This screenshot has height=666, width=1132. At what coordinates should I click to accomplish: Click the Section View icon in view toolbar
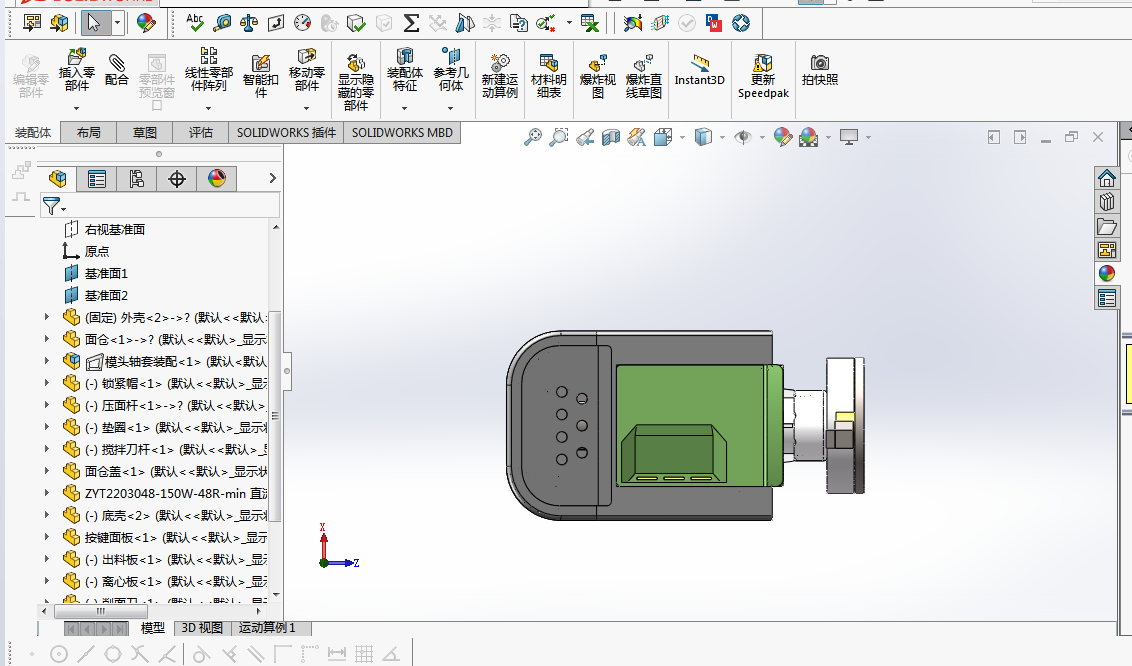(x=611, y=136)
